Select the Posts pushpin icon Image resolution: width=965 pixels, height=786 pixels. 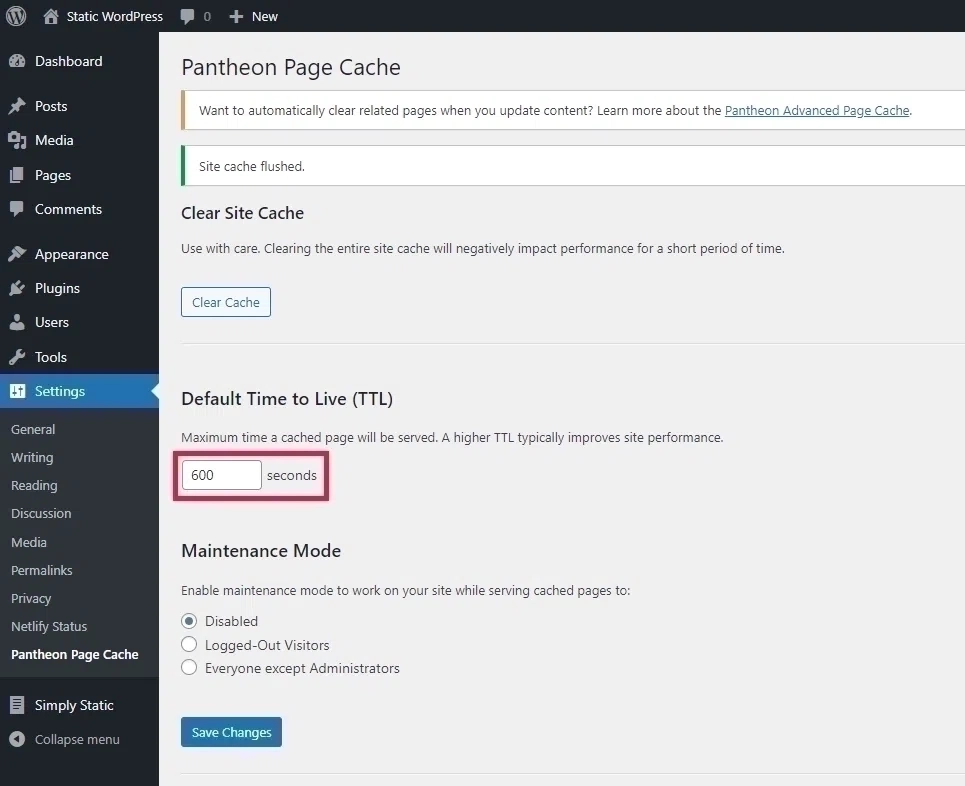[x=16, y=106]
